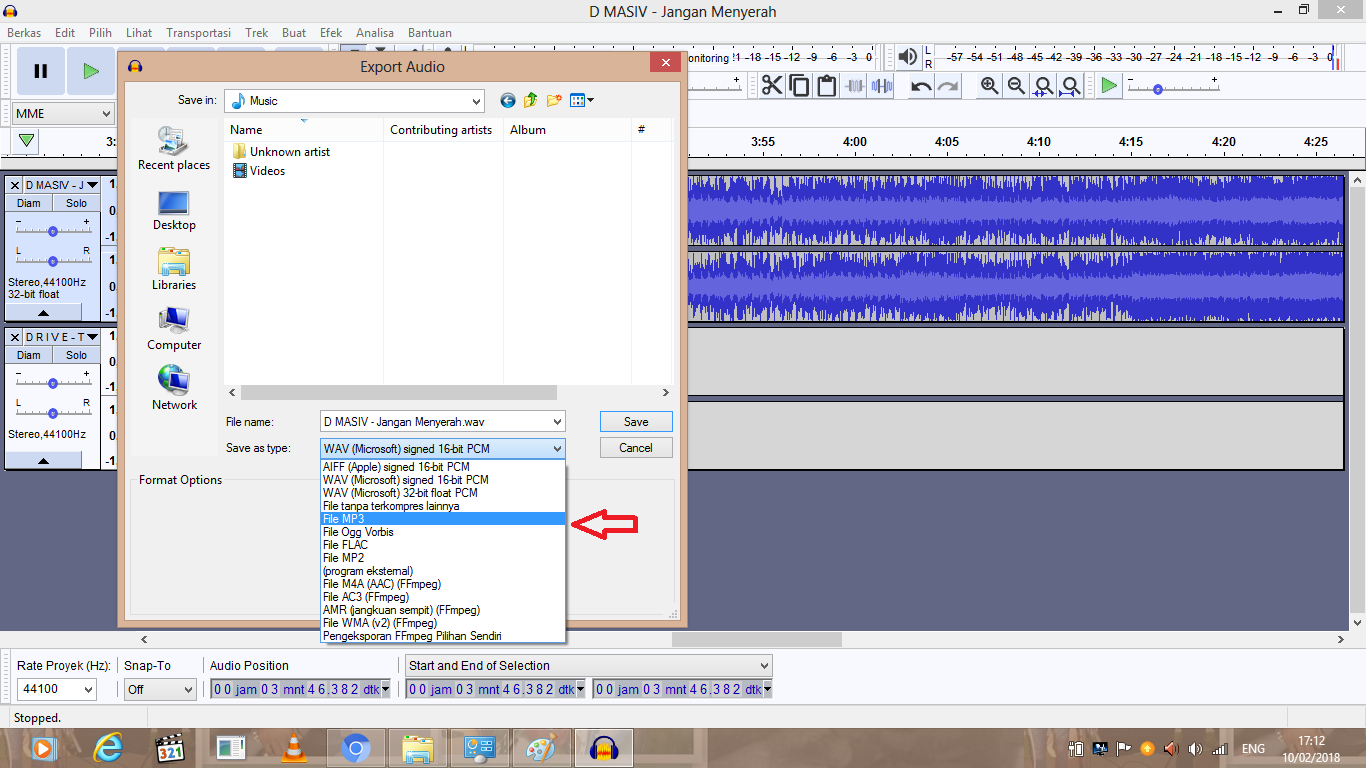Click the Fit Selection zoom icon
The image size is (1366, 768).
[x=1043, y=85]
